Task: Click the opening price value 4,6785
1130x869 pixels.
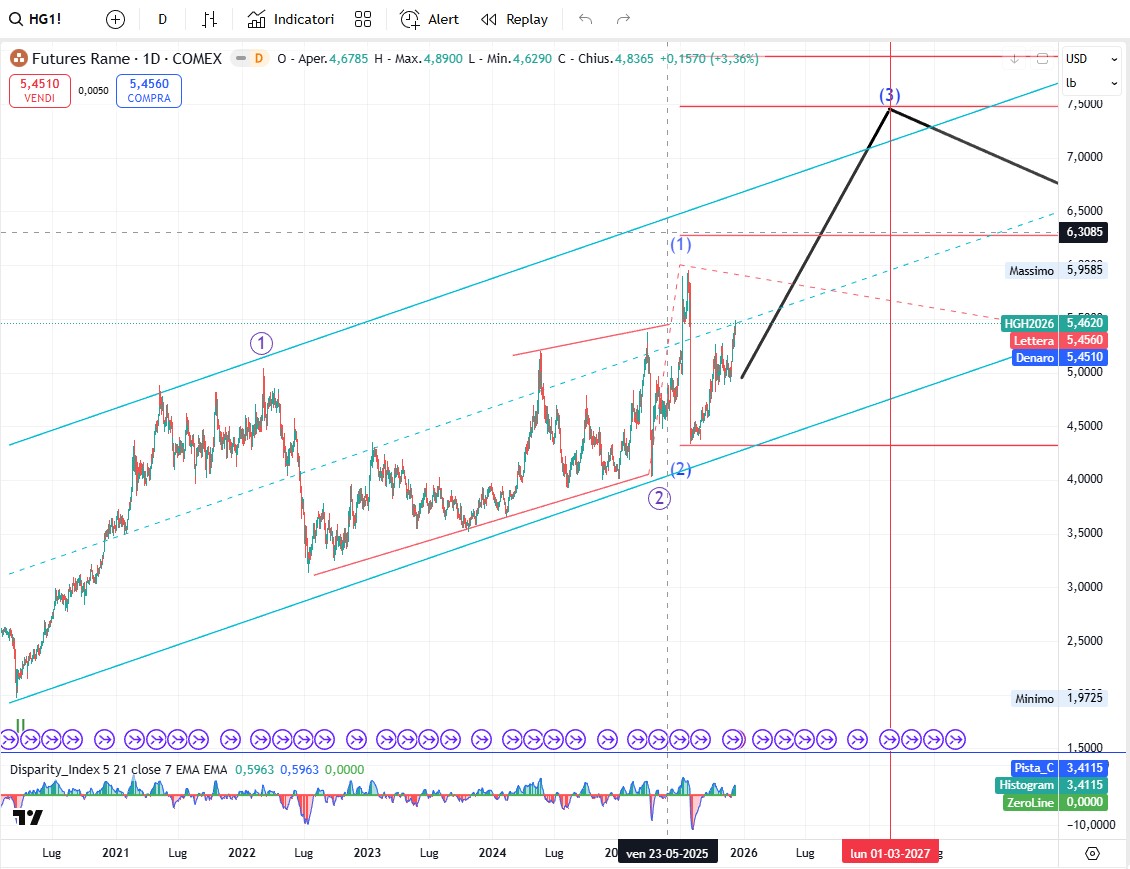Action: [x=349, y=58]
